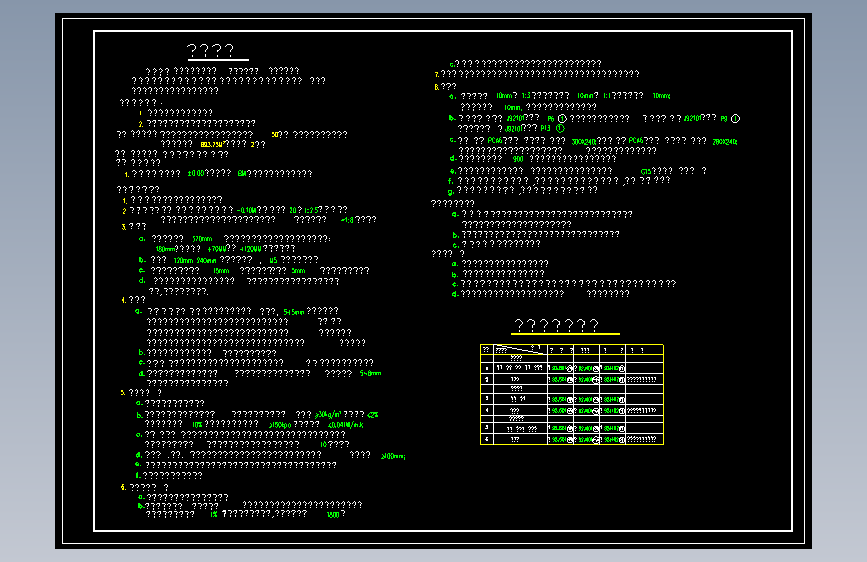Screen dimensions: 867x562
Task: Click the green "570mm" dimension text
Action: point(202,239)
